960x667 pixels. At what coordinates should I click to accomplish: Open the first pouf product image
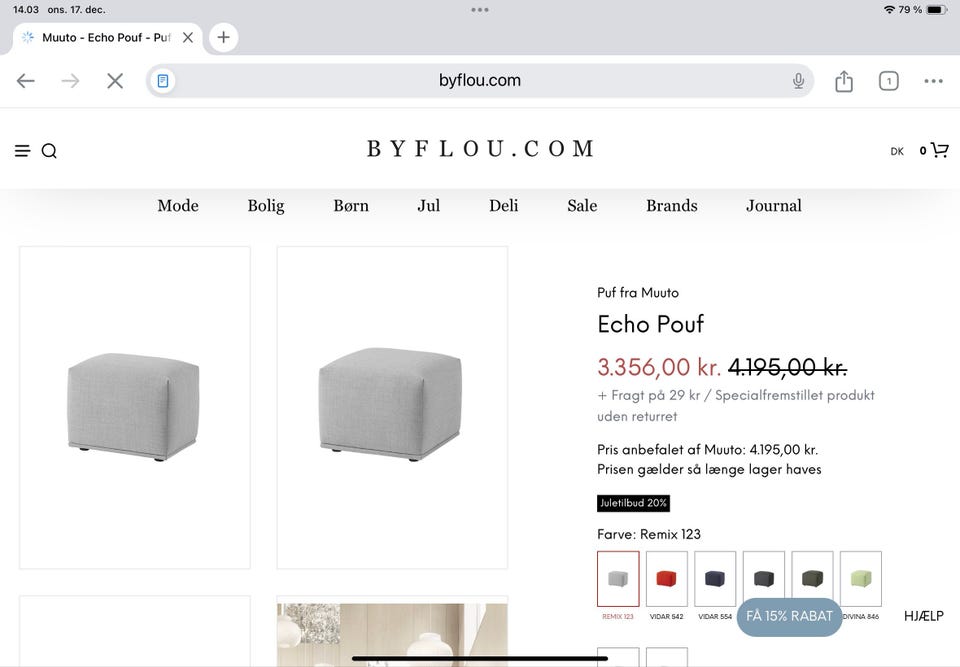click(x=135, y=407)
